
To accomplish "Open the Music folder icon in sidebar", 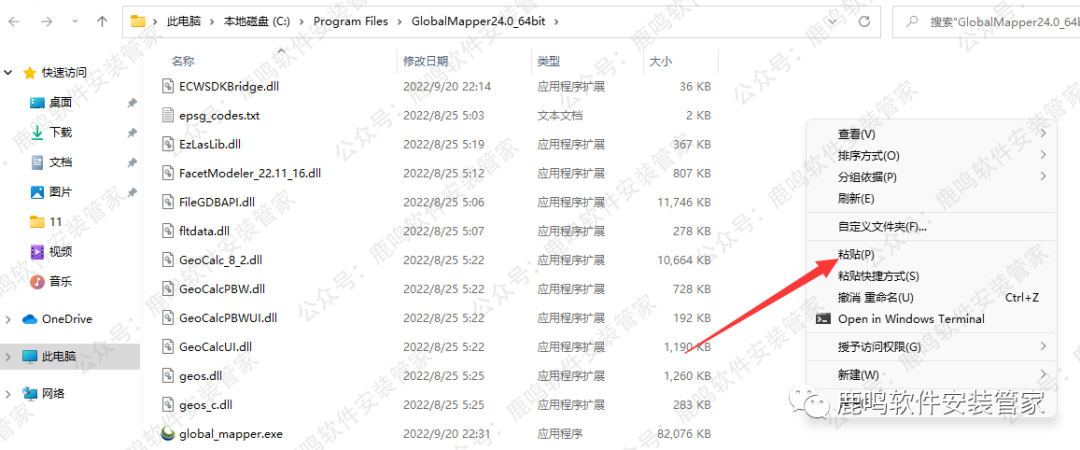I will [37, 281].
